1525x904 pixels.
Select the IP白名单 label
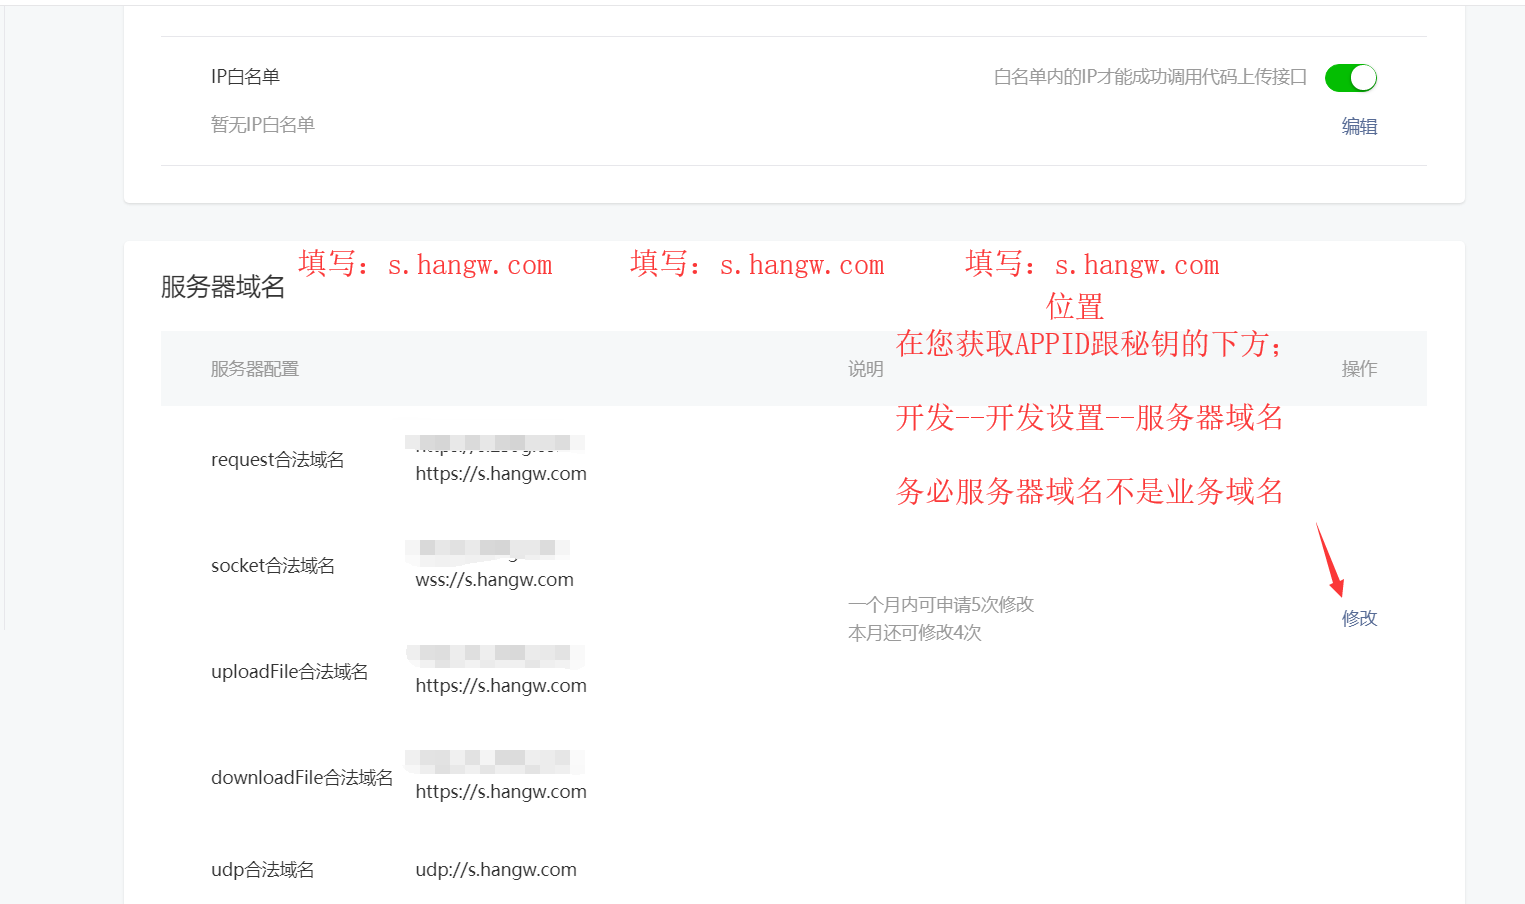[245, 77]
